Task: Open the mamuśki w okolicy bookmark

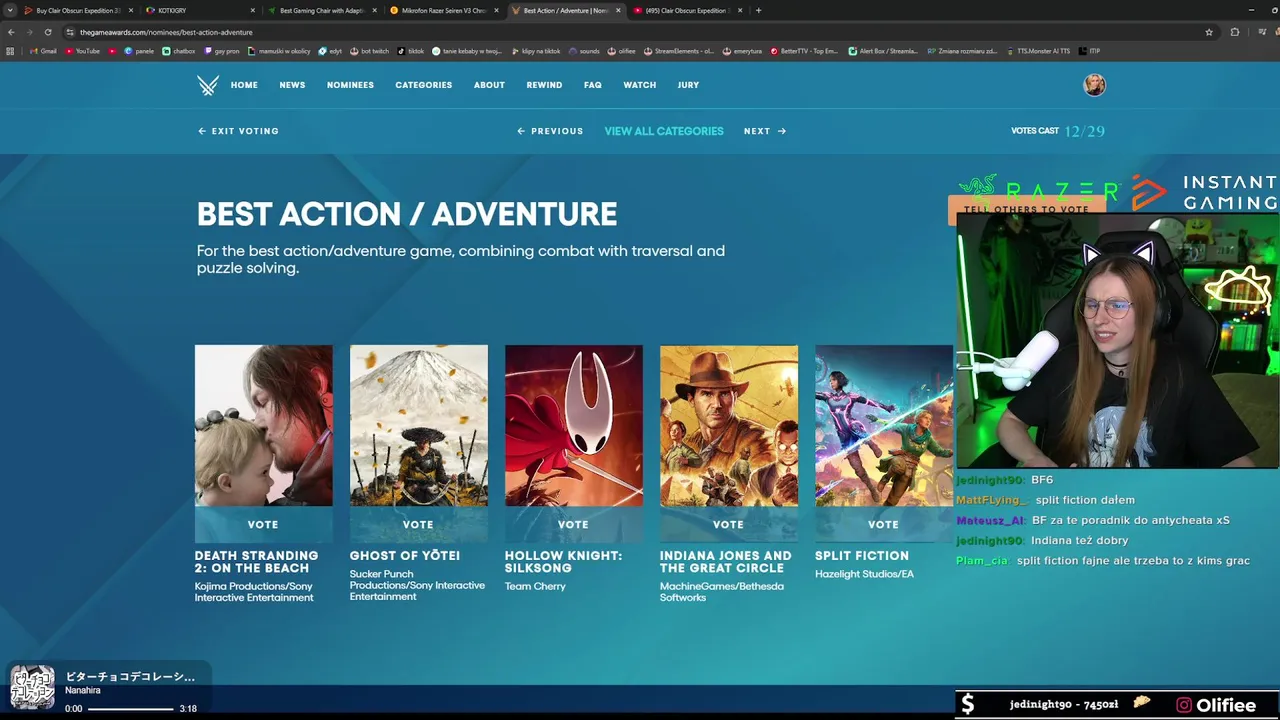Action: click(279, 51)
